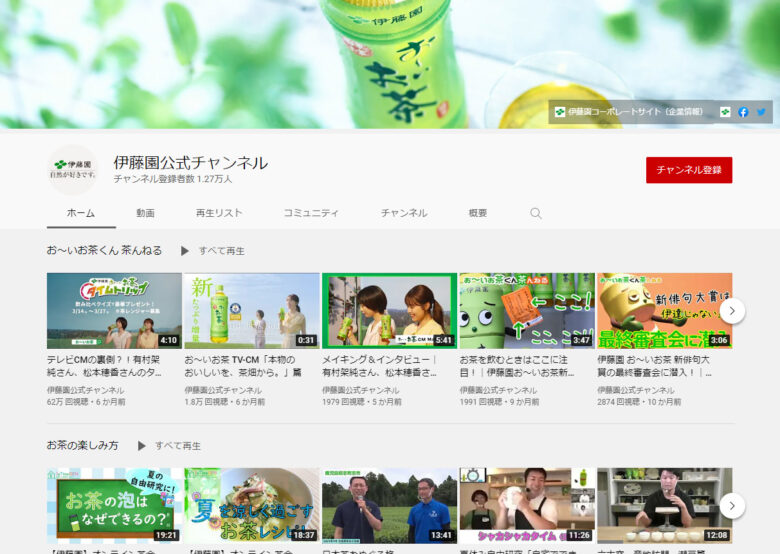Click the 1.8万 回視聴・6 か月前 text

point(225,402)
